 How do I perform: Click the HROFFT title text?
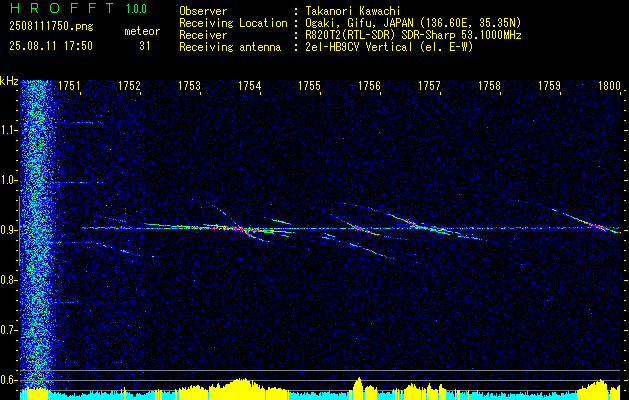click(x=62, y=8)
